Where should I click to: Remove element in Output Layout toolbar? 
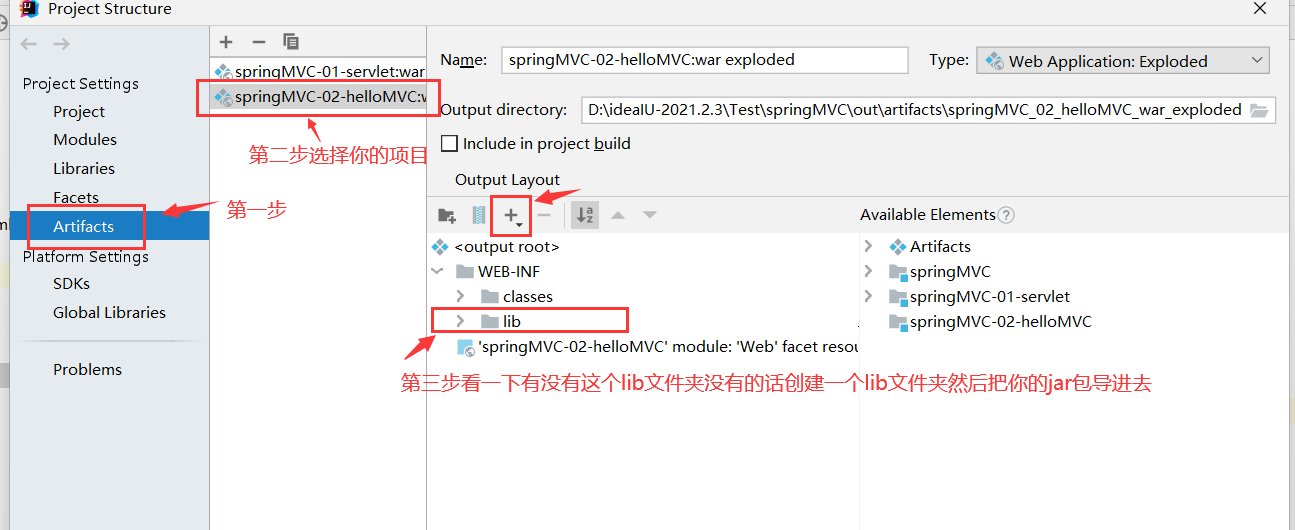544,215
